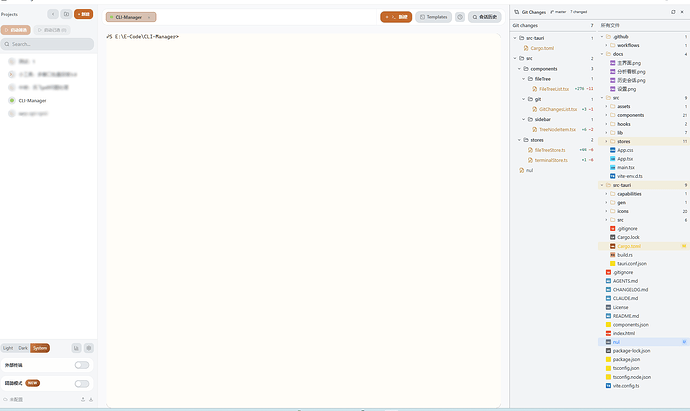The width and height of the screenshot is (690, 411).
Task: Collapse the docs folder in all files
Action: click(602, 54)
